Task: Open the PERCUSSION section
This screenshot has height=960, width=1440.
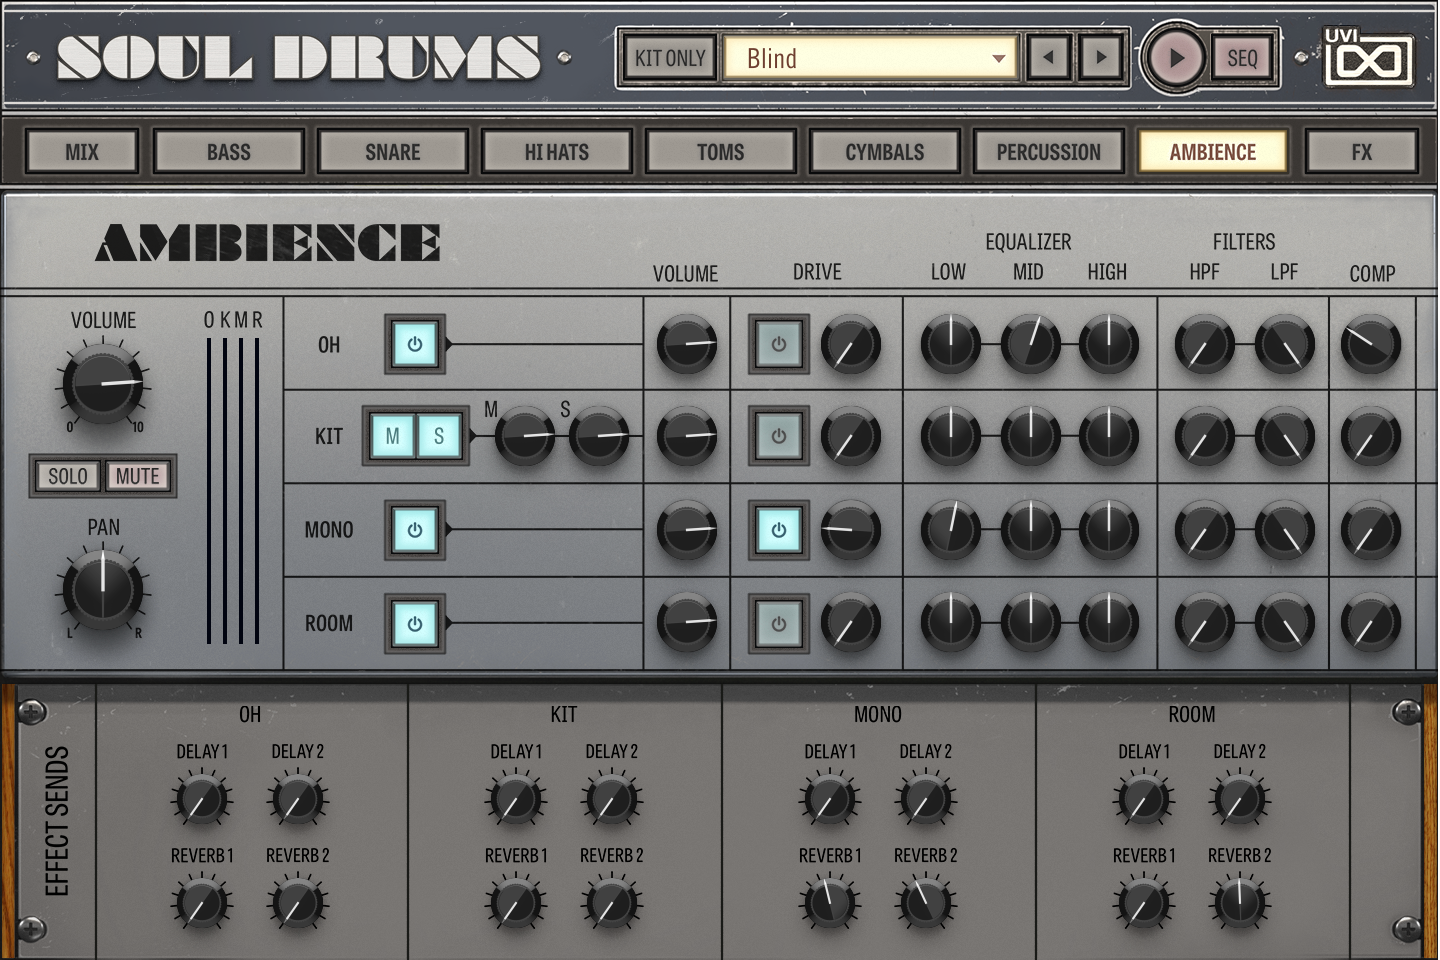Action: (1048, 151)
